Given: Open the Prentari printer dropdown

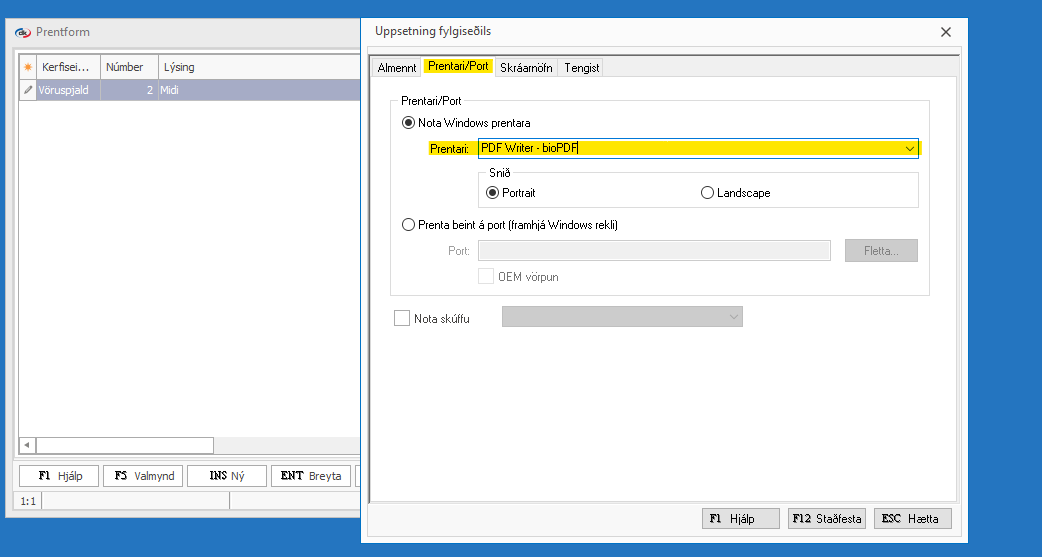Looking at the screenshot, I should click(x=909, y=149).
